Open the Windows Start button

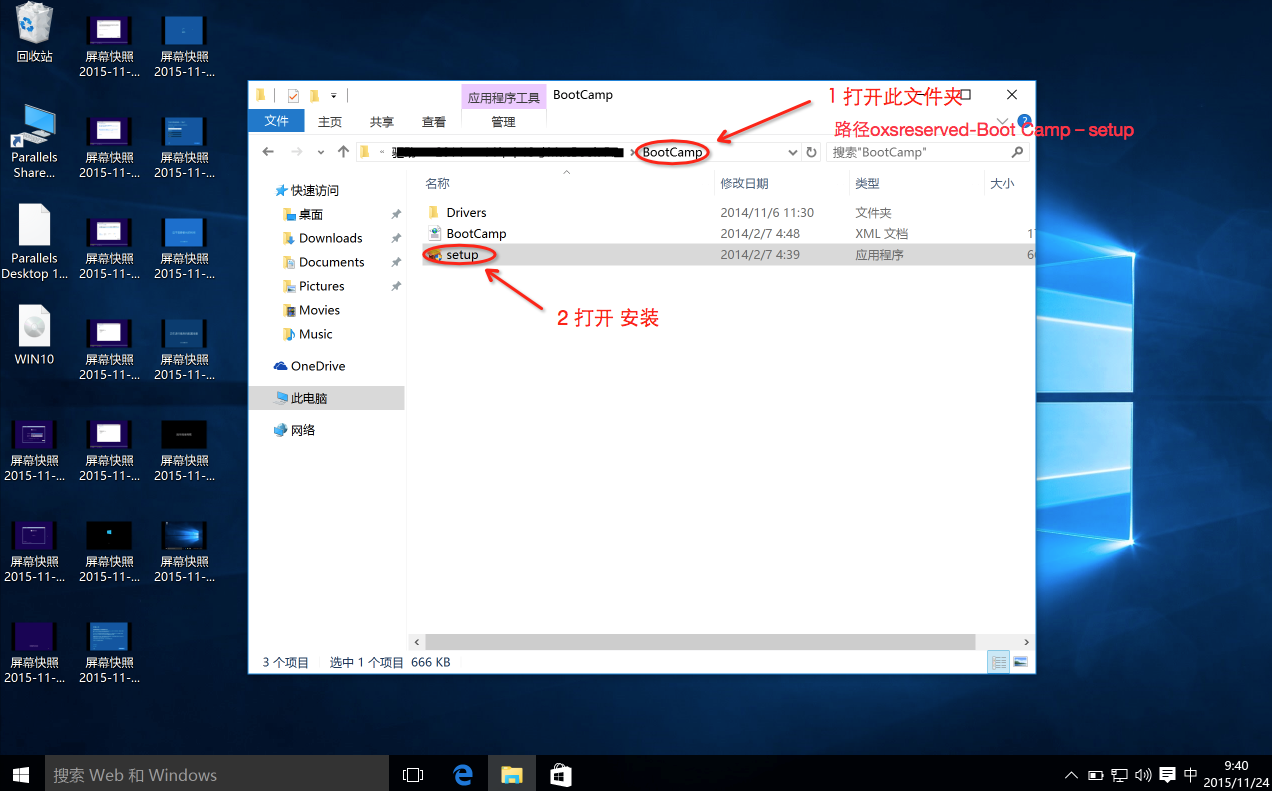point(22,774)
